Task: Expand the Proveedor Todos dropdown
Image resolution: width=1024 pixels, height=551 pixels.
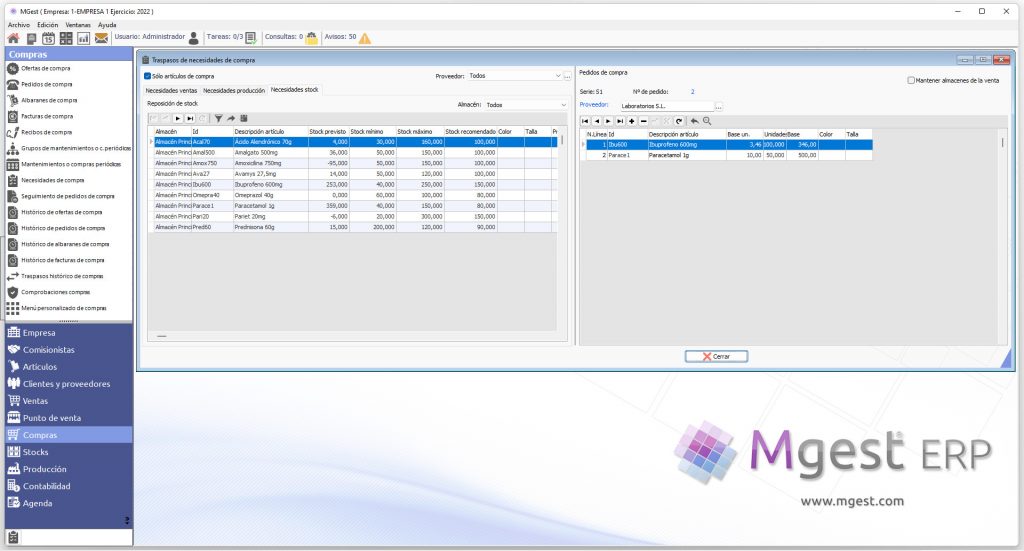Action: 558,76
